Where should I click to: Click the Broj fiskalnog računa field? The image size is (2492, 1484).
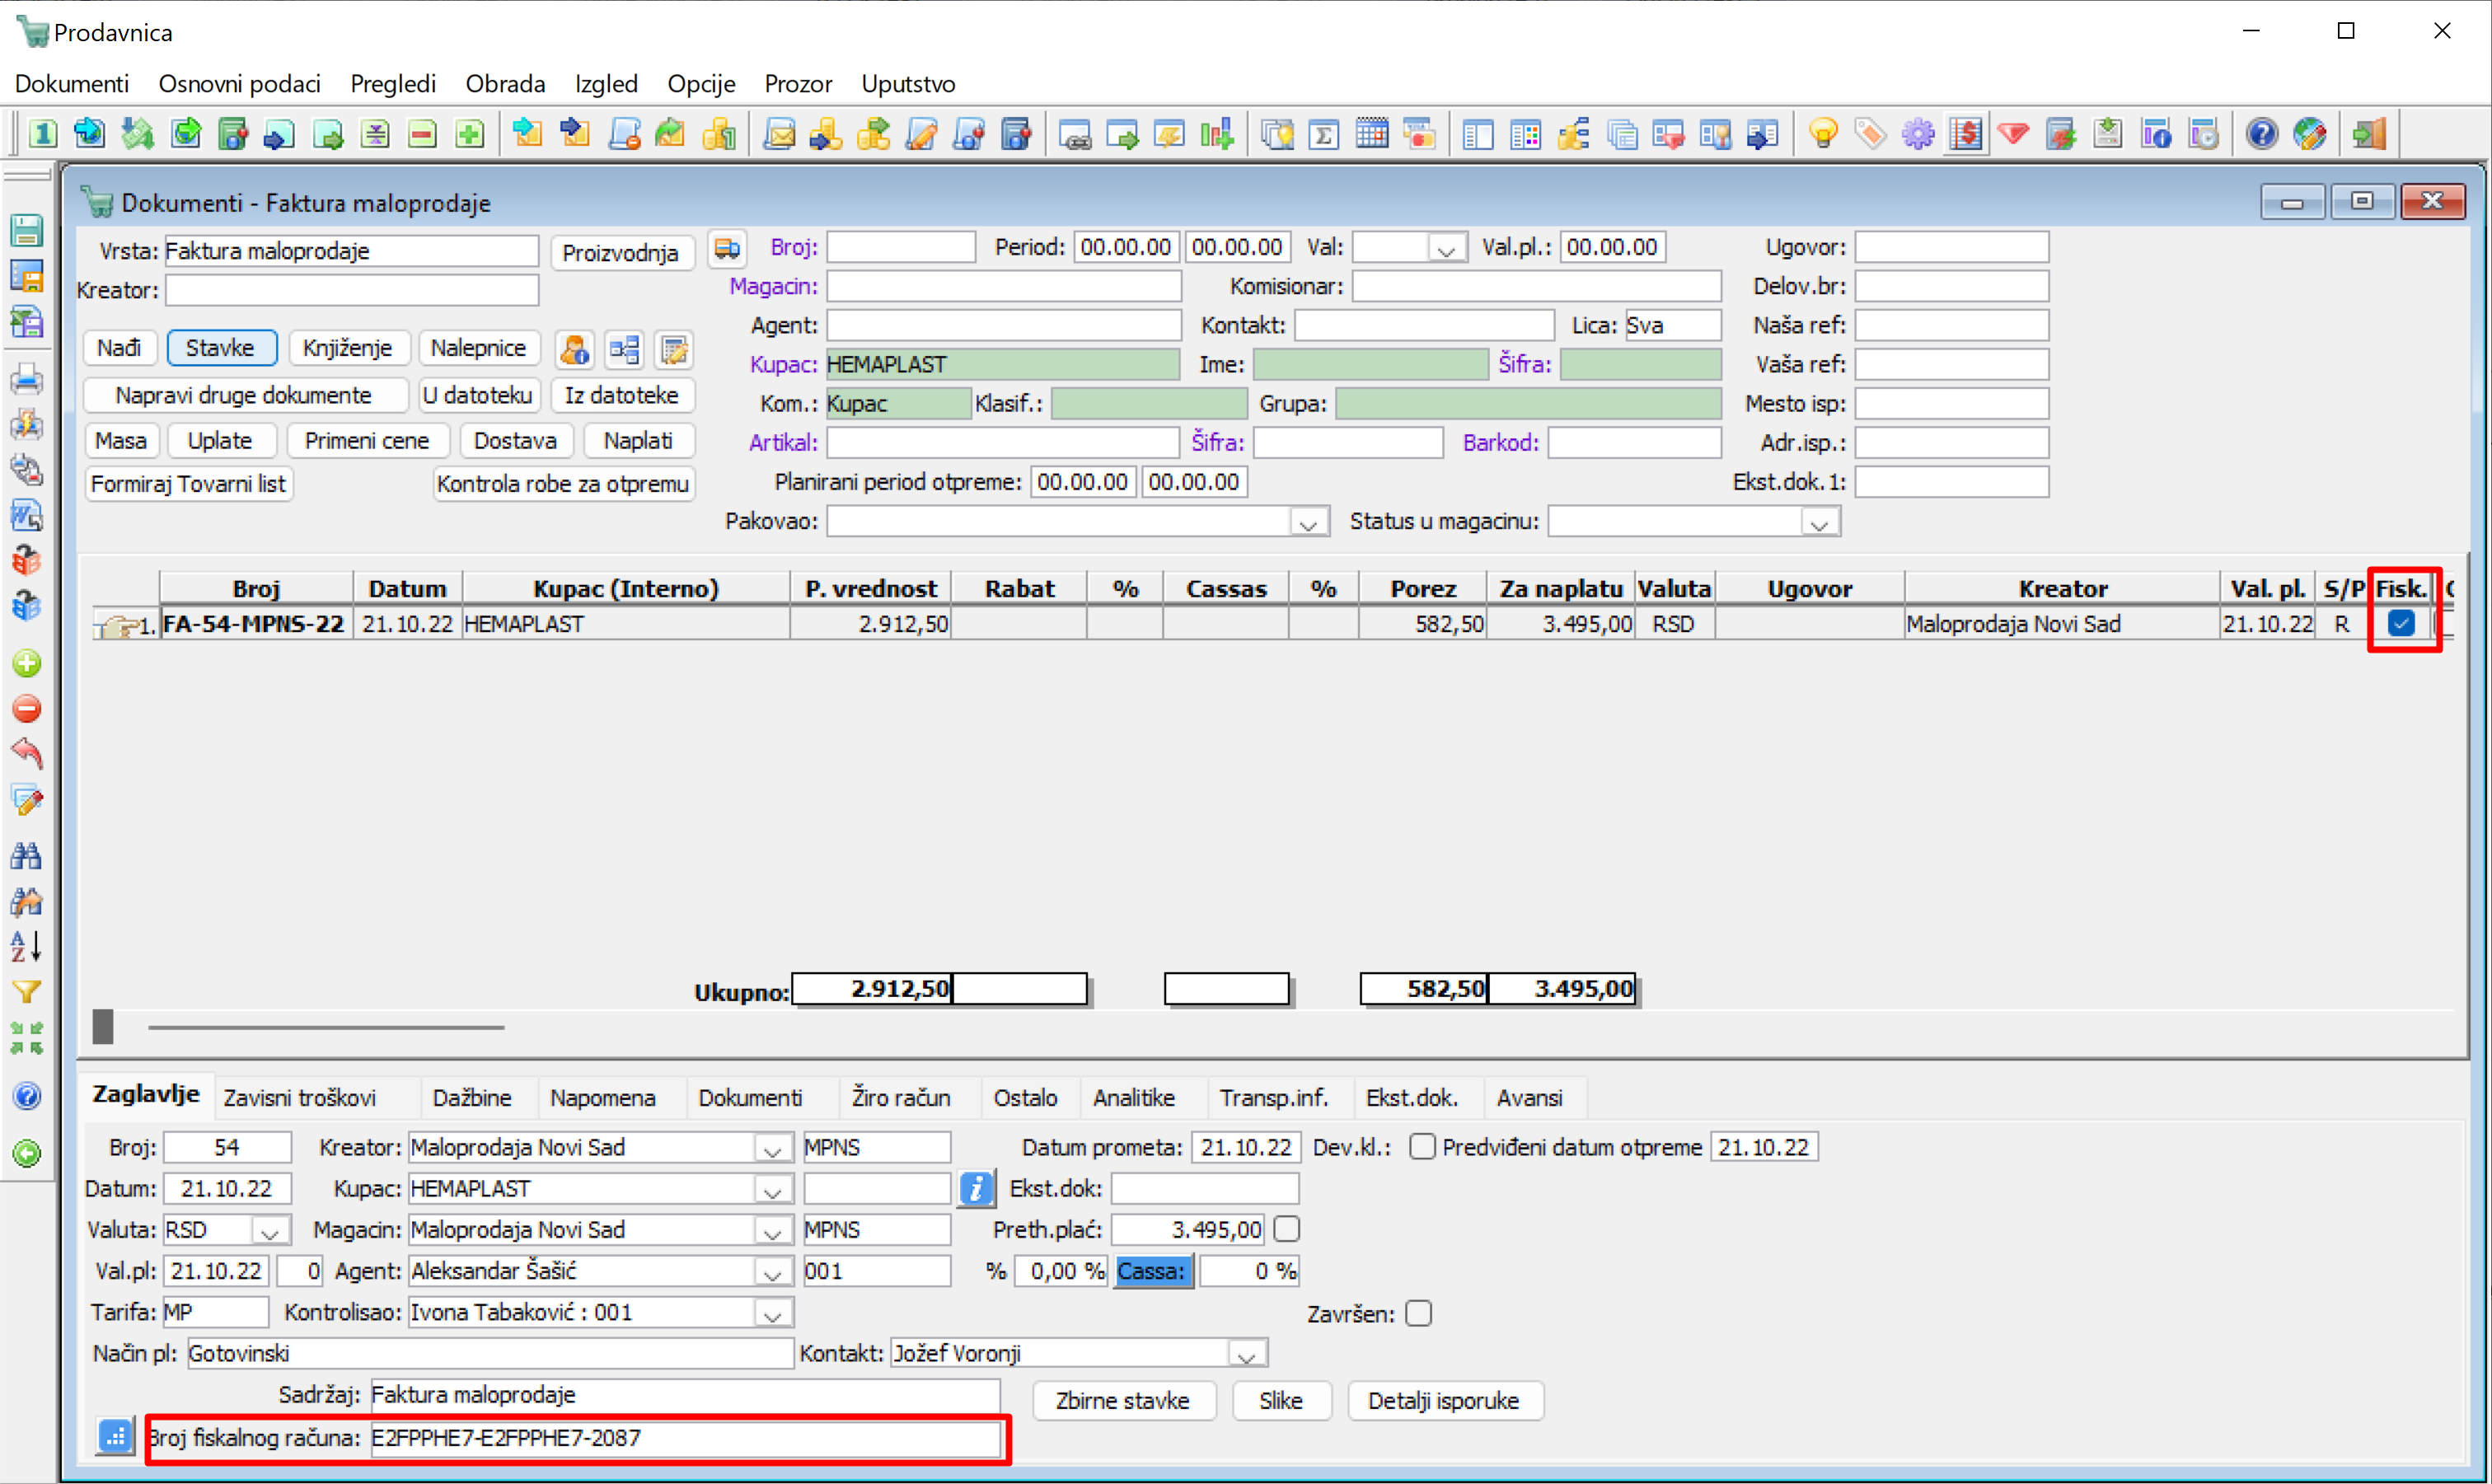click(684, 1437)
